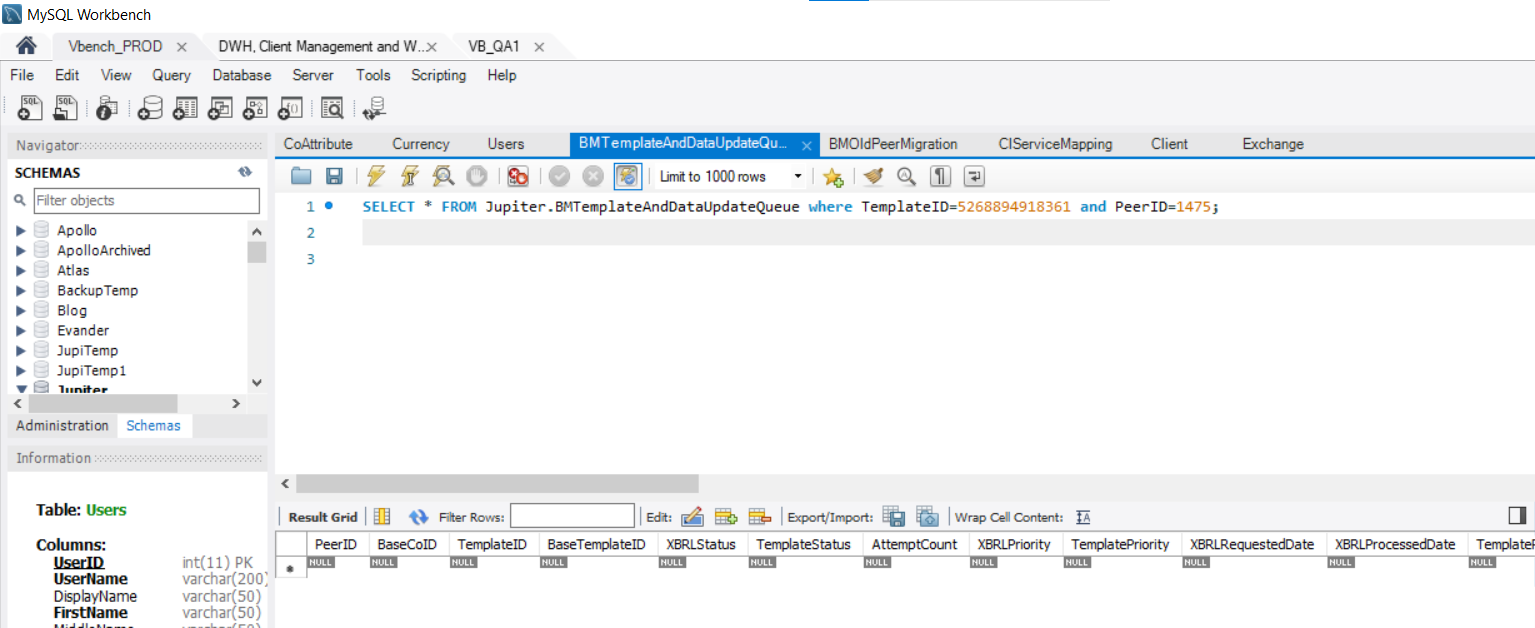
Task: Create a new schema icon
Action: (151, 108)
